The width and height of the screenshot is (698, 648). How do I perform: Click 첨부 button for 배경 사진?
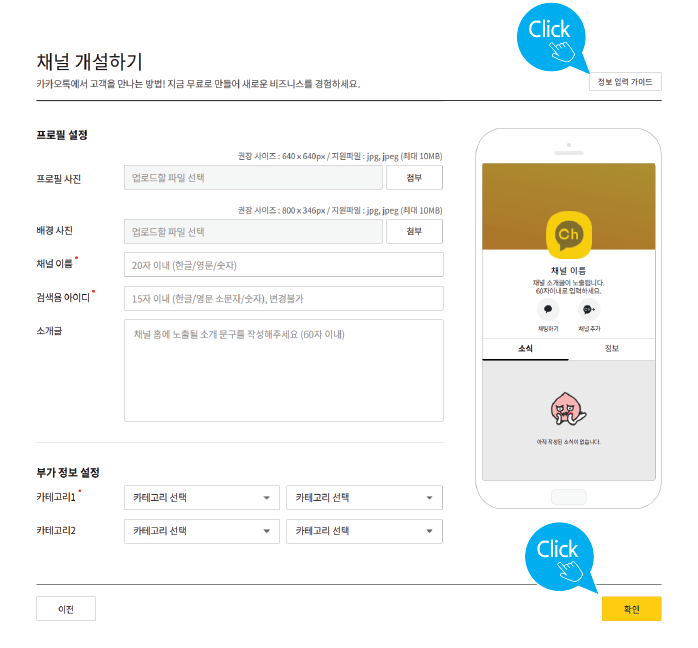click(414, 231)
